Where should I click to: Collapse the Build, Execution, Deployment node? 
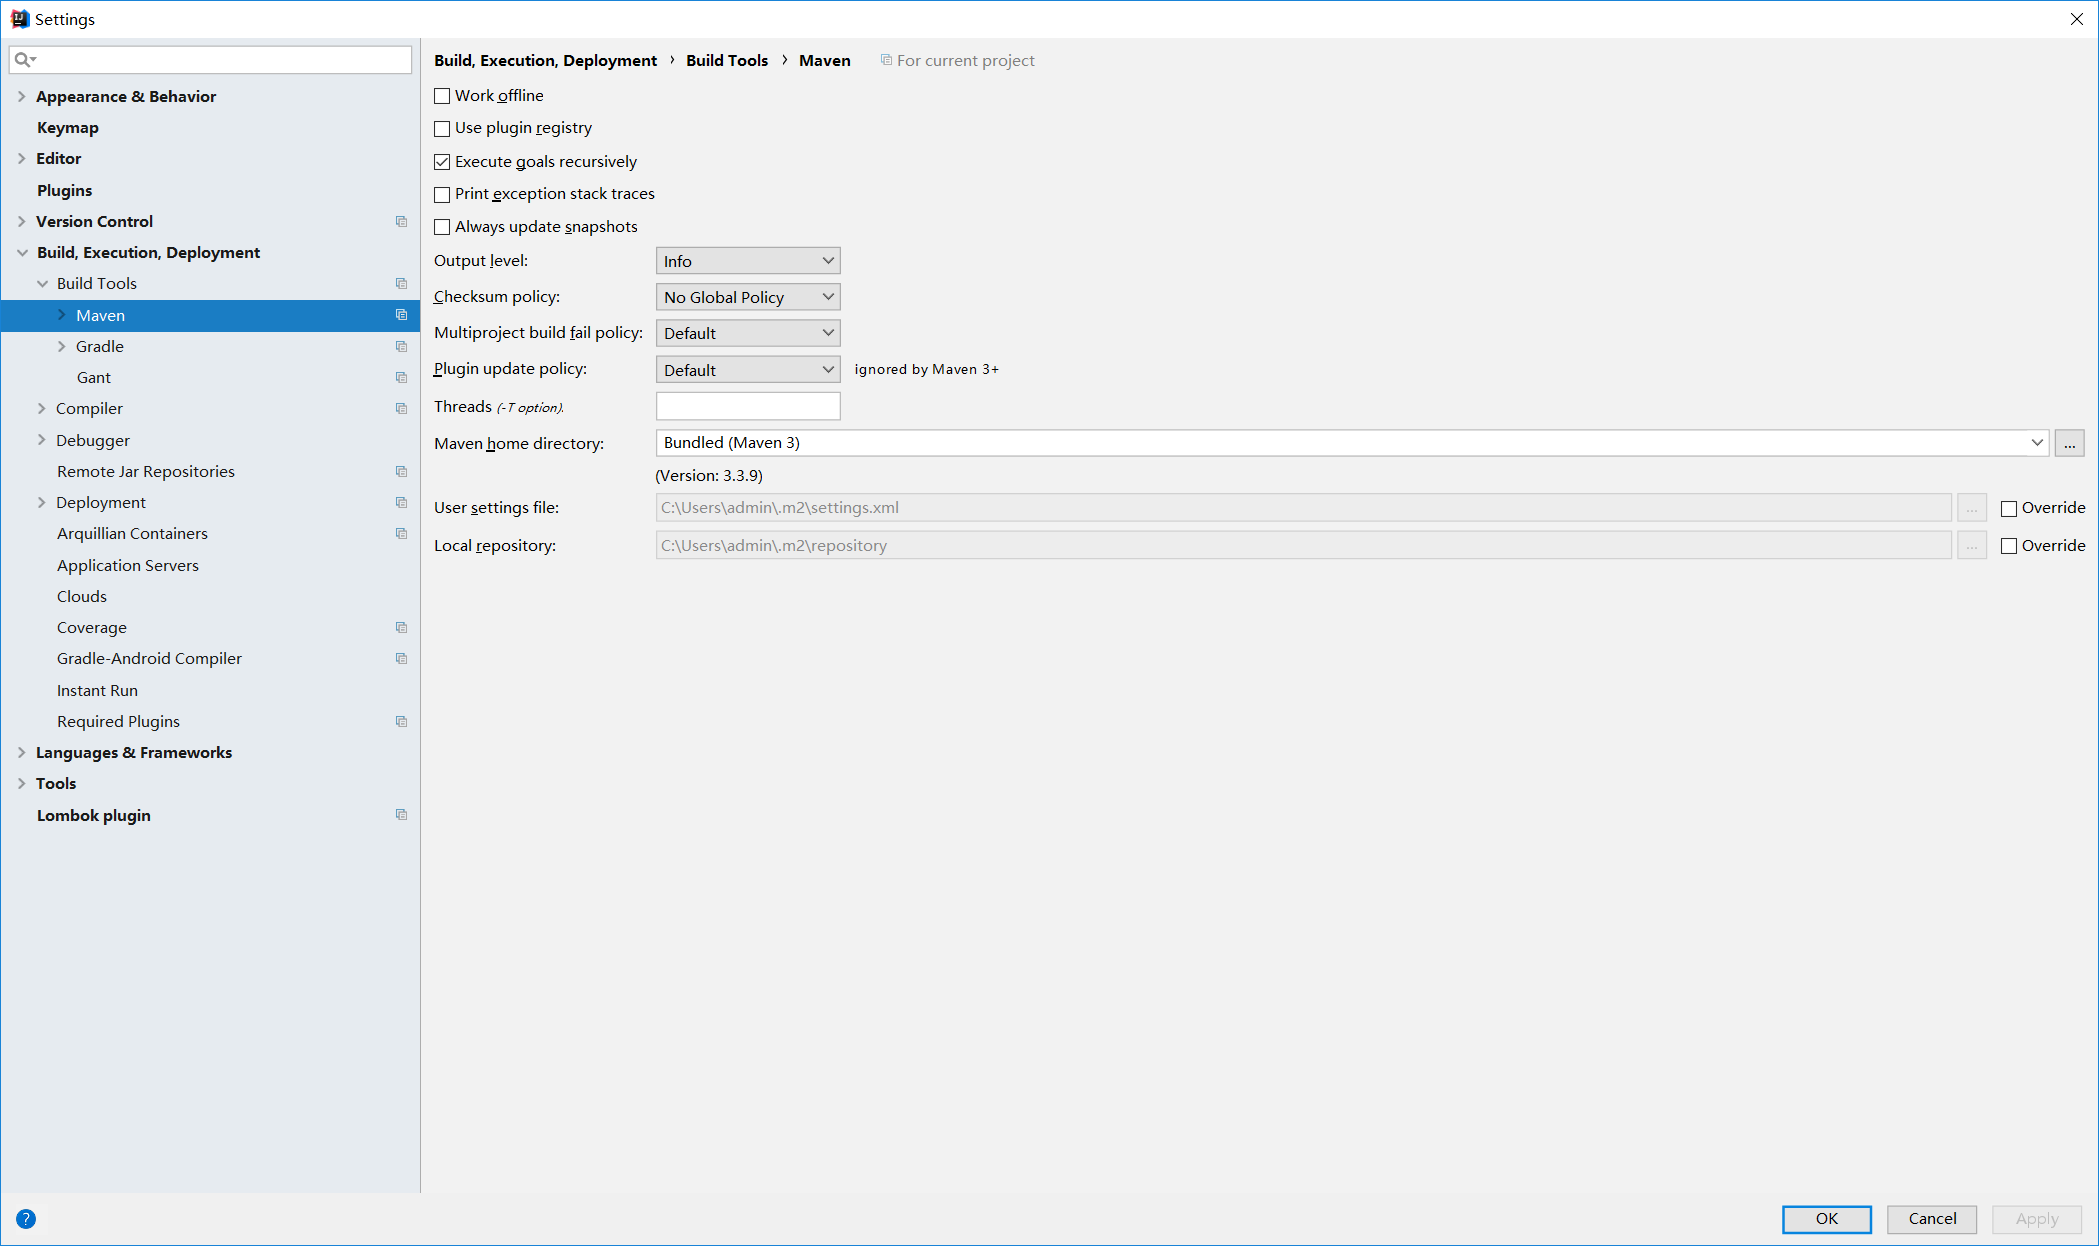coord(22,253)
